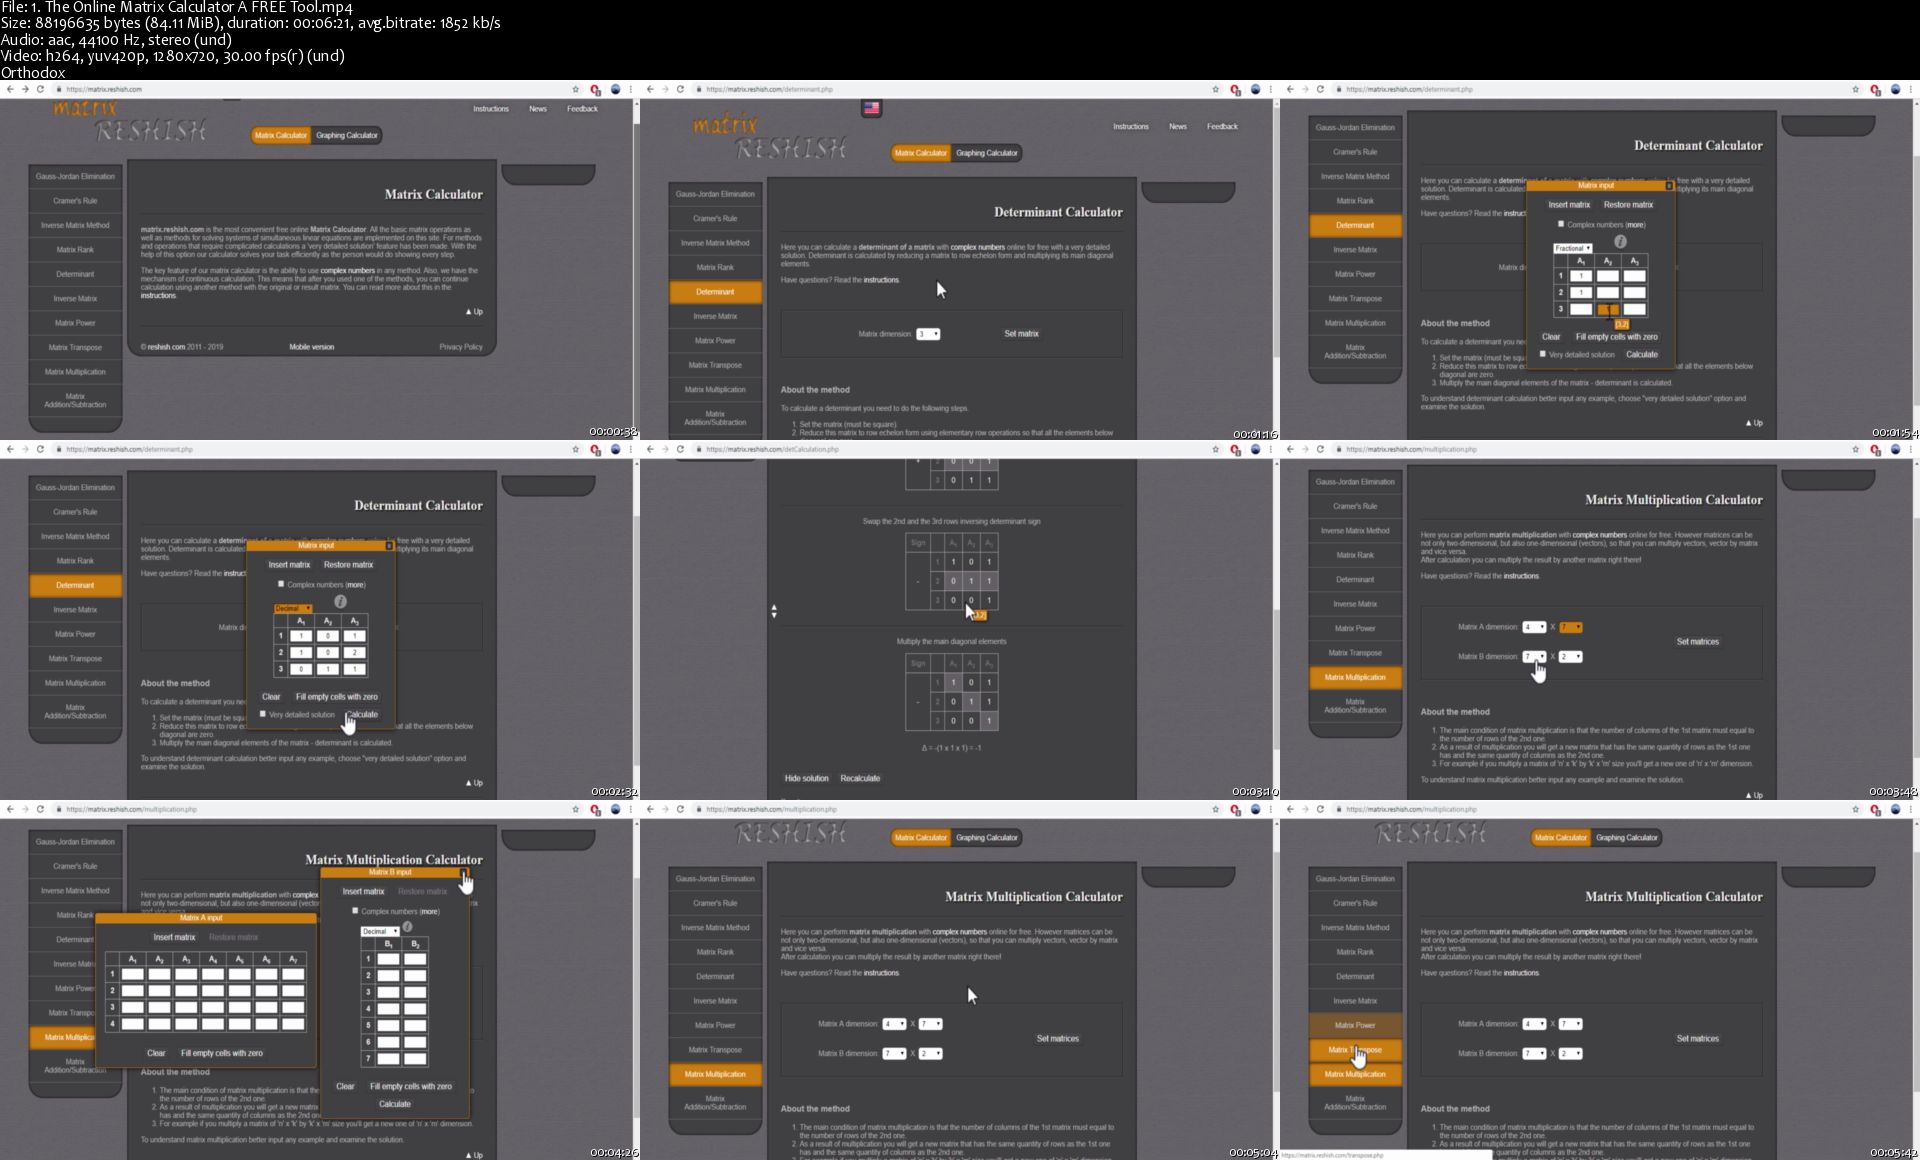The image size is (1920, 1160).
Task: Open the Mobile version link
Action: click(x=311, y=347)
